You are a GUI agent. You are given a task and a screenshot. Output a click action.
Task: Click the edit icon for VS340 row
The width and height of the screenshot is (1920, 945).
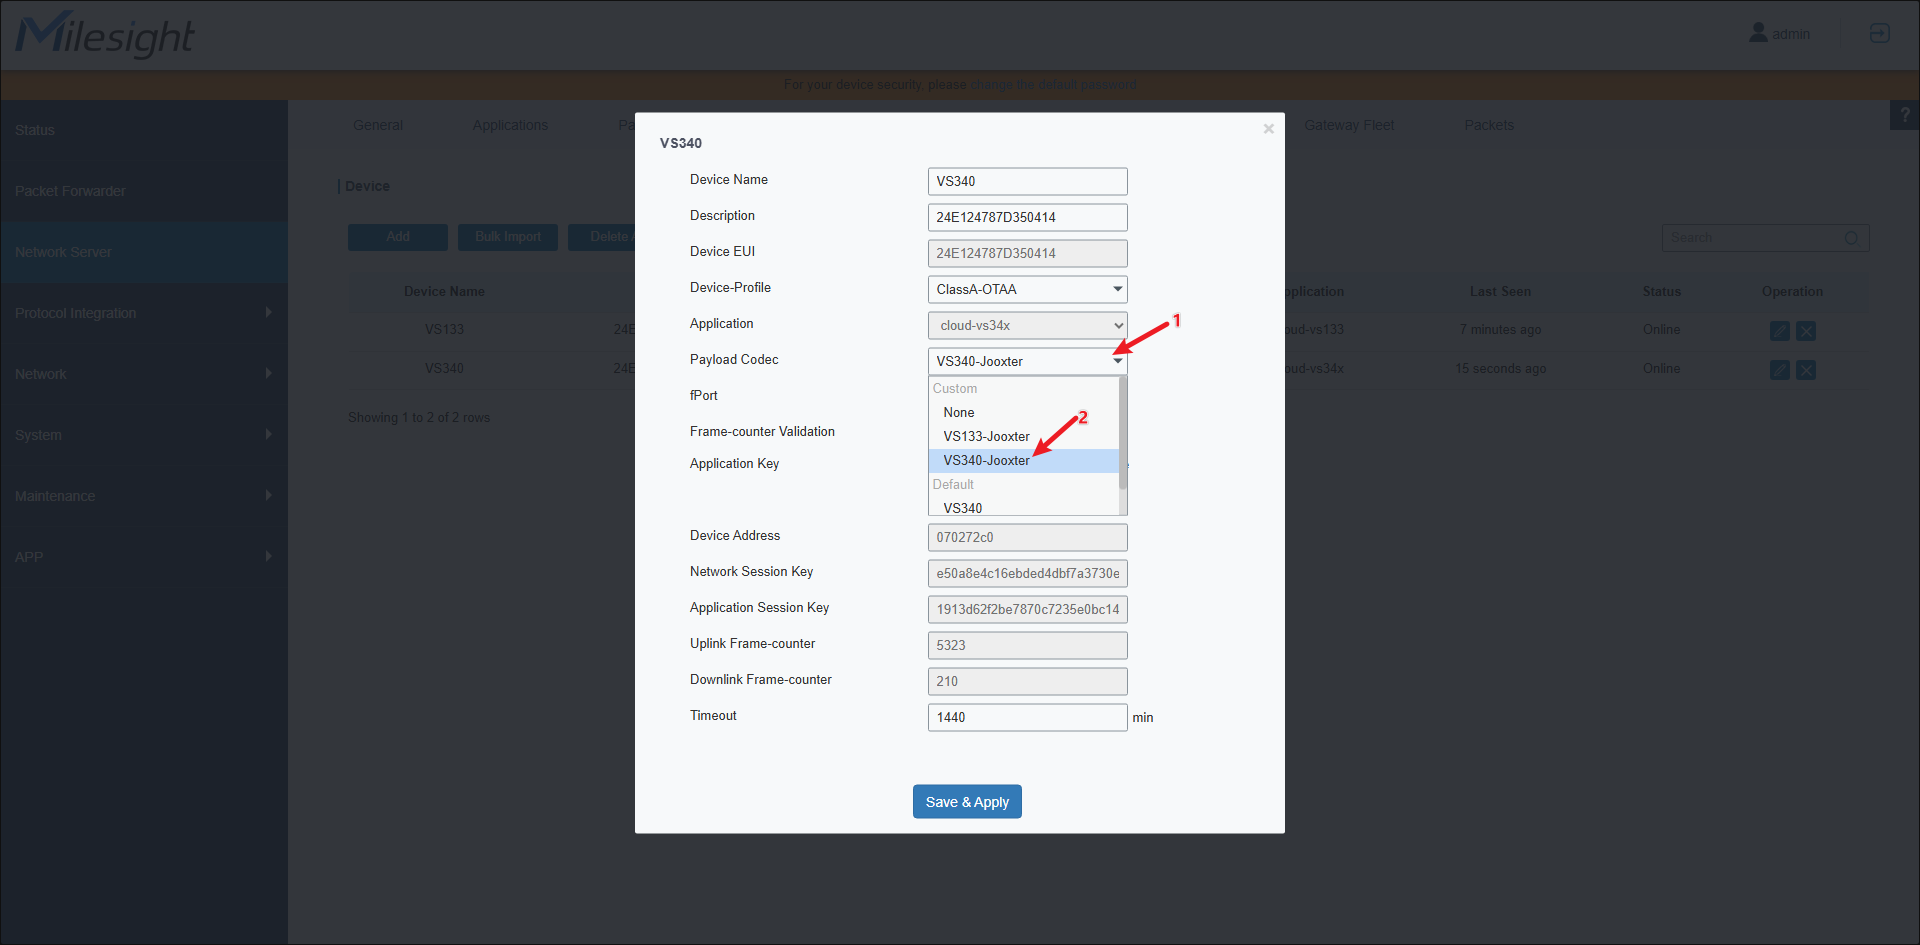[1779, 370]
